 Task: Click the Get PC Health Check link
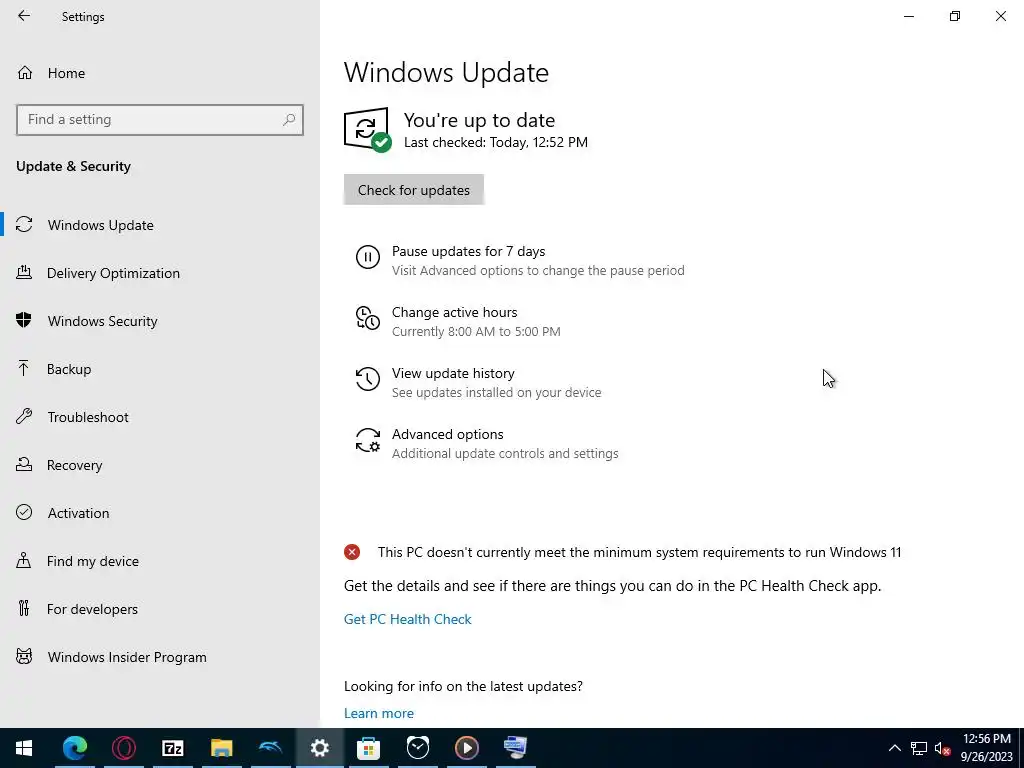click(408, 619)
